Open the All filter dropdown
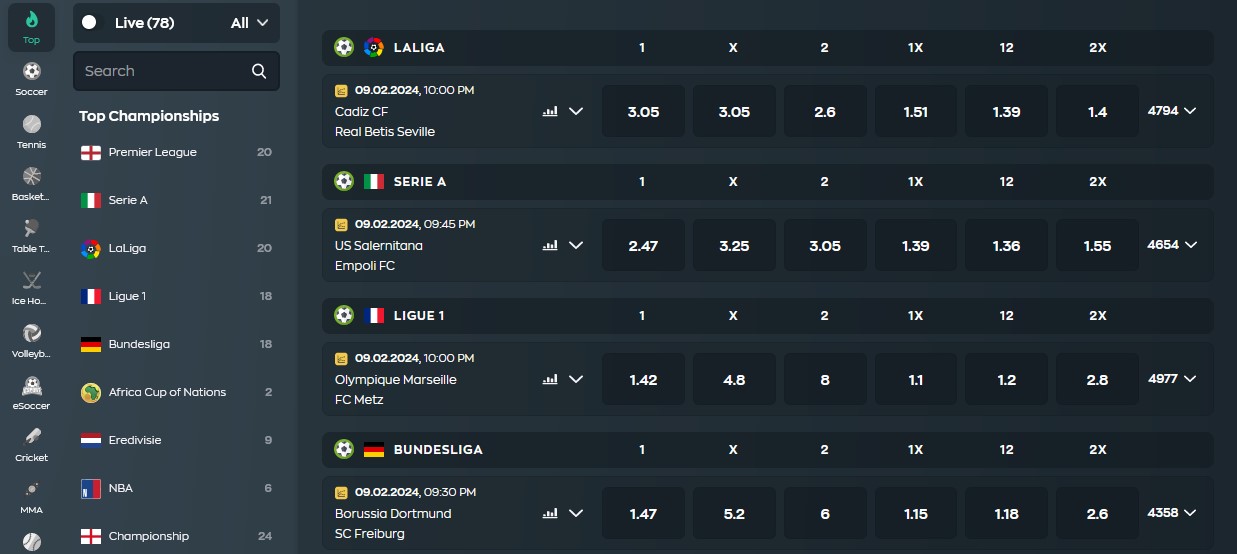 [x=250, y=23]
